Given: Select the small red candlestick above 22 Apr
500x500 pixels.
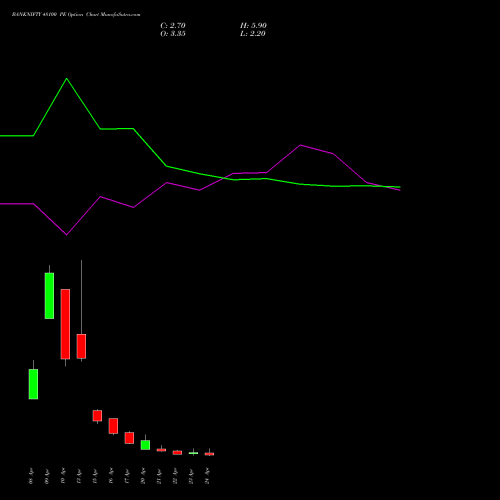Looking at the screenshot, I should [x=177, y=453].
